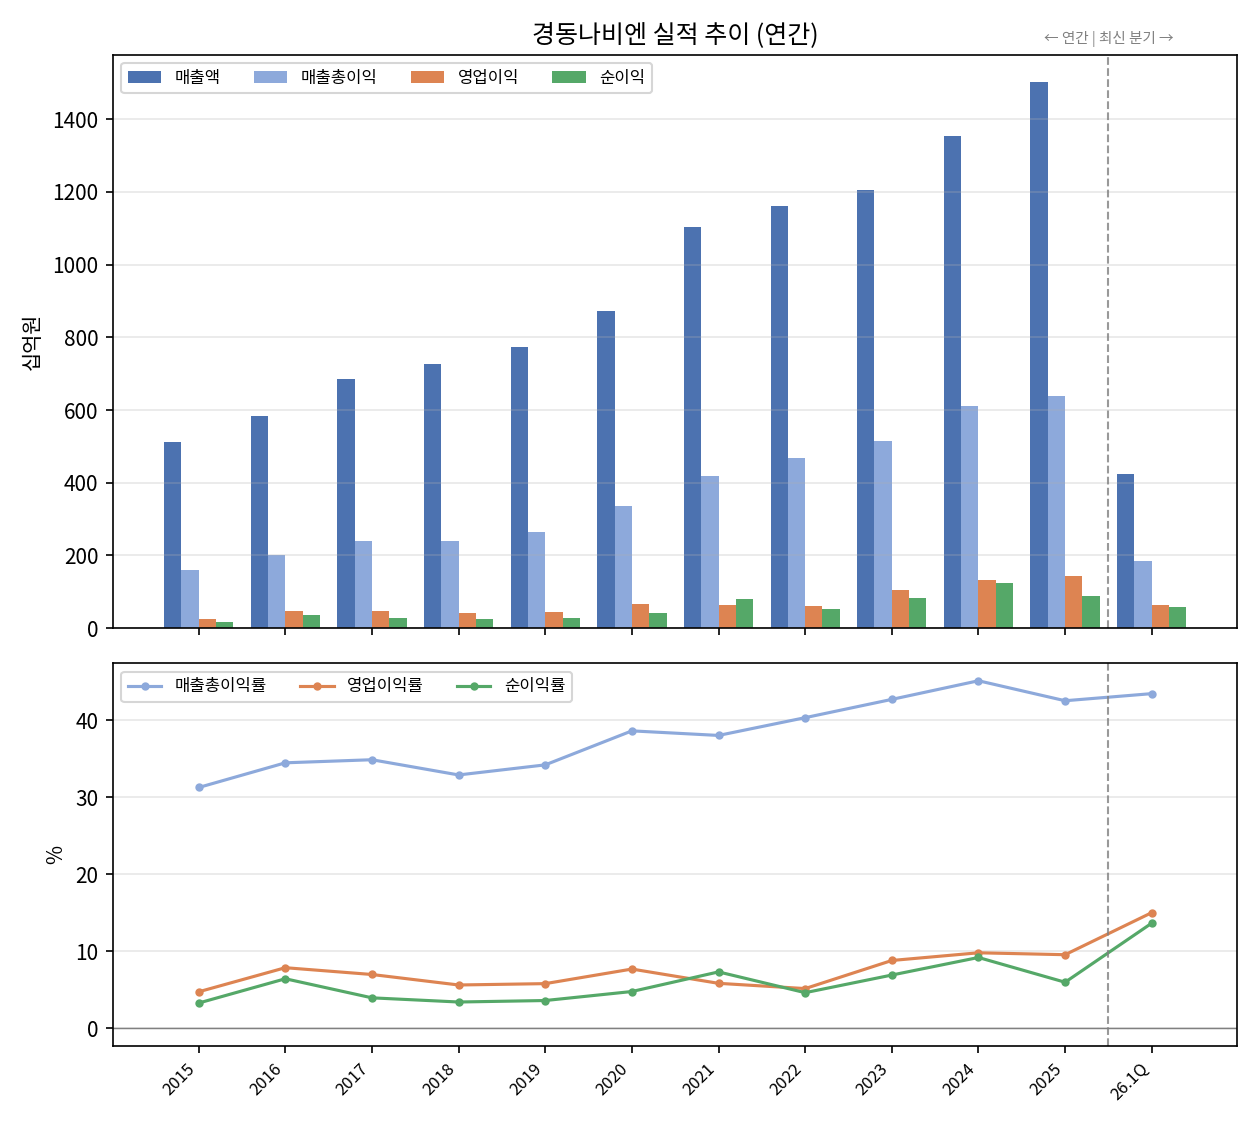1259x1125 pixels.
Task: Click the '← 연간 | 최신 분기 →' annotation
Action: coord(1108,38)
